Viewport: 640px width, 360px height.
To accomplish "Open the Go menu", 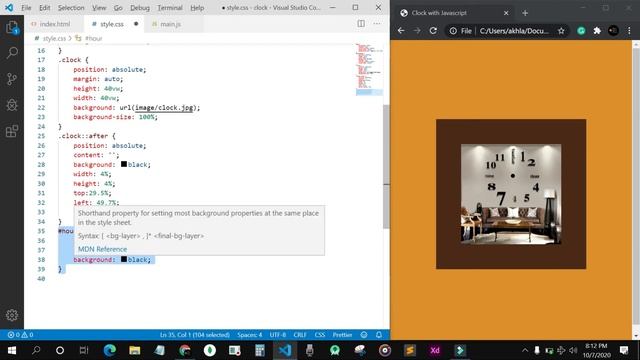I will [118, 8].
